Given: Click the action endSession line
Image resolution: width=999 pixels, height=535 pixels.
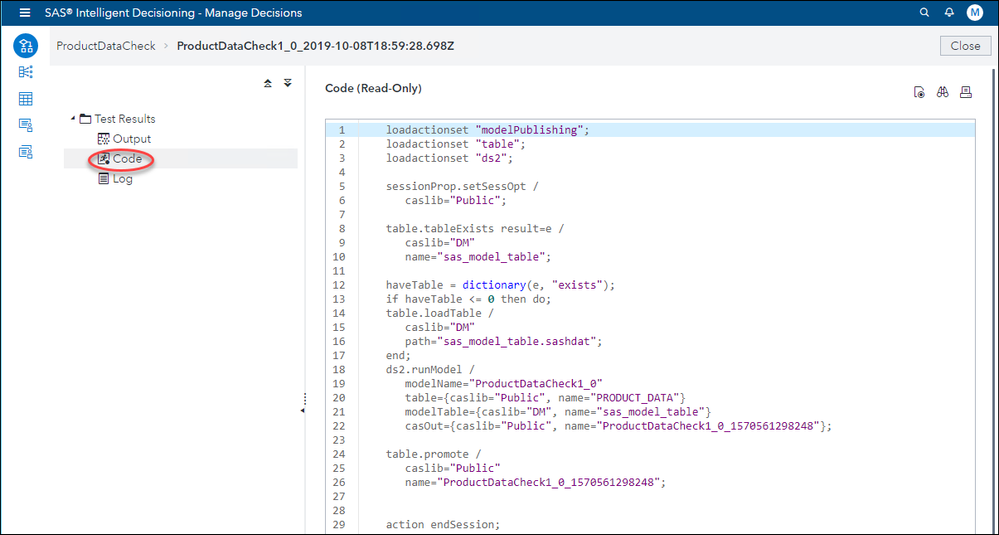Looking at the screenshot, I should point(443,524).
